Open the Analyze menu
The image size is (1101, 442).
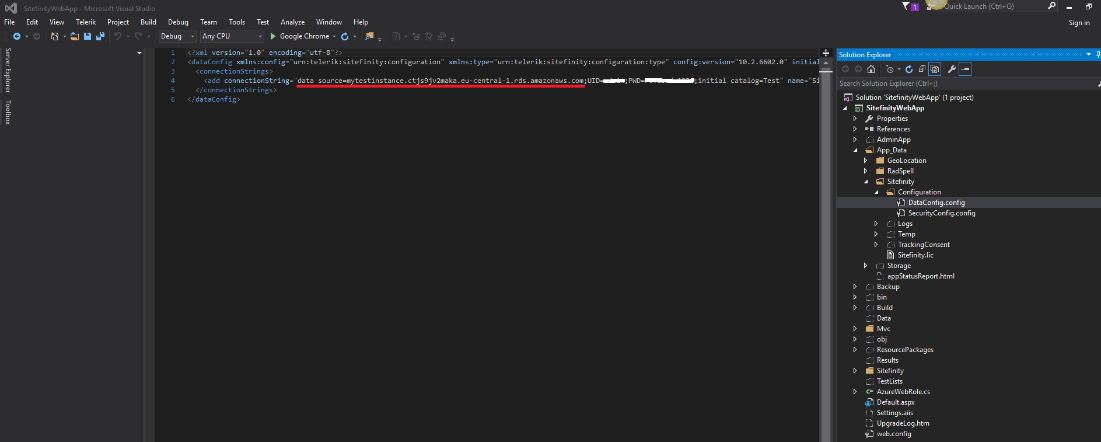293,21
